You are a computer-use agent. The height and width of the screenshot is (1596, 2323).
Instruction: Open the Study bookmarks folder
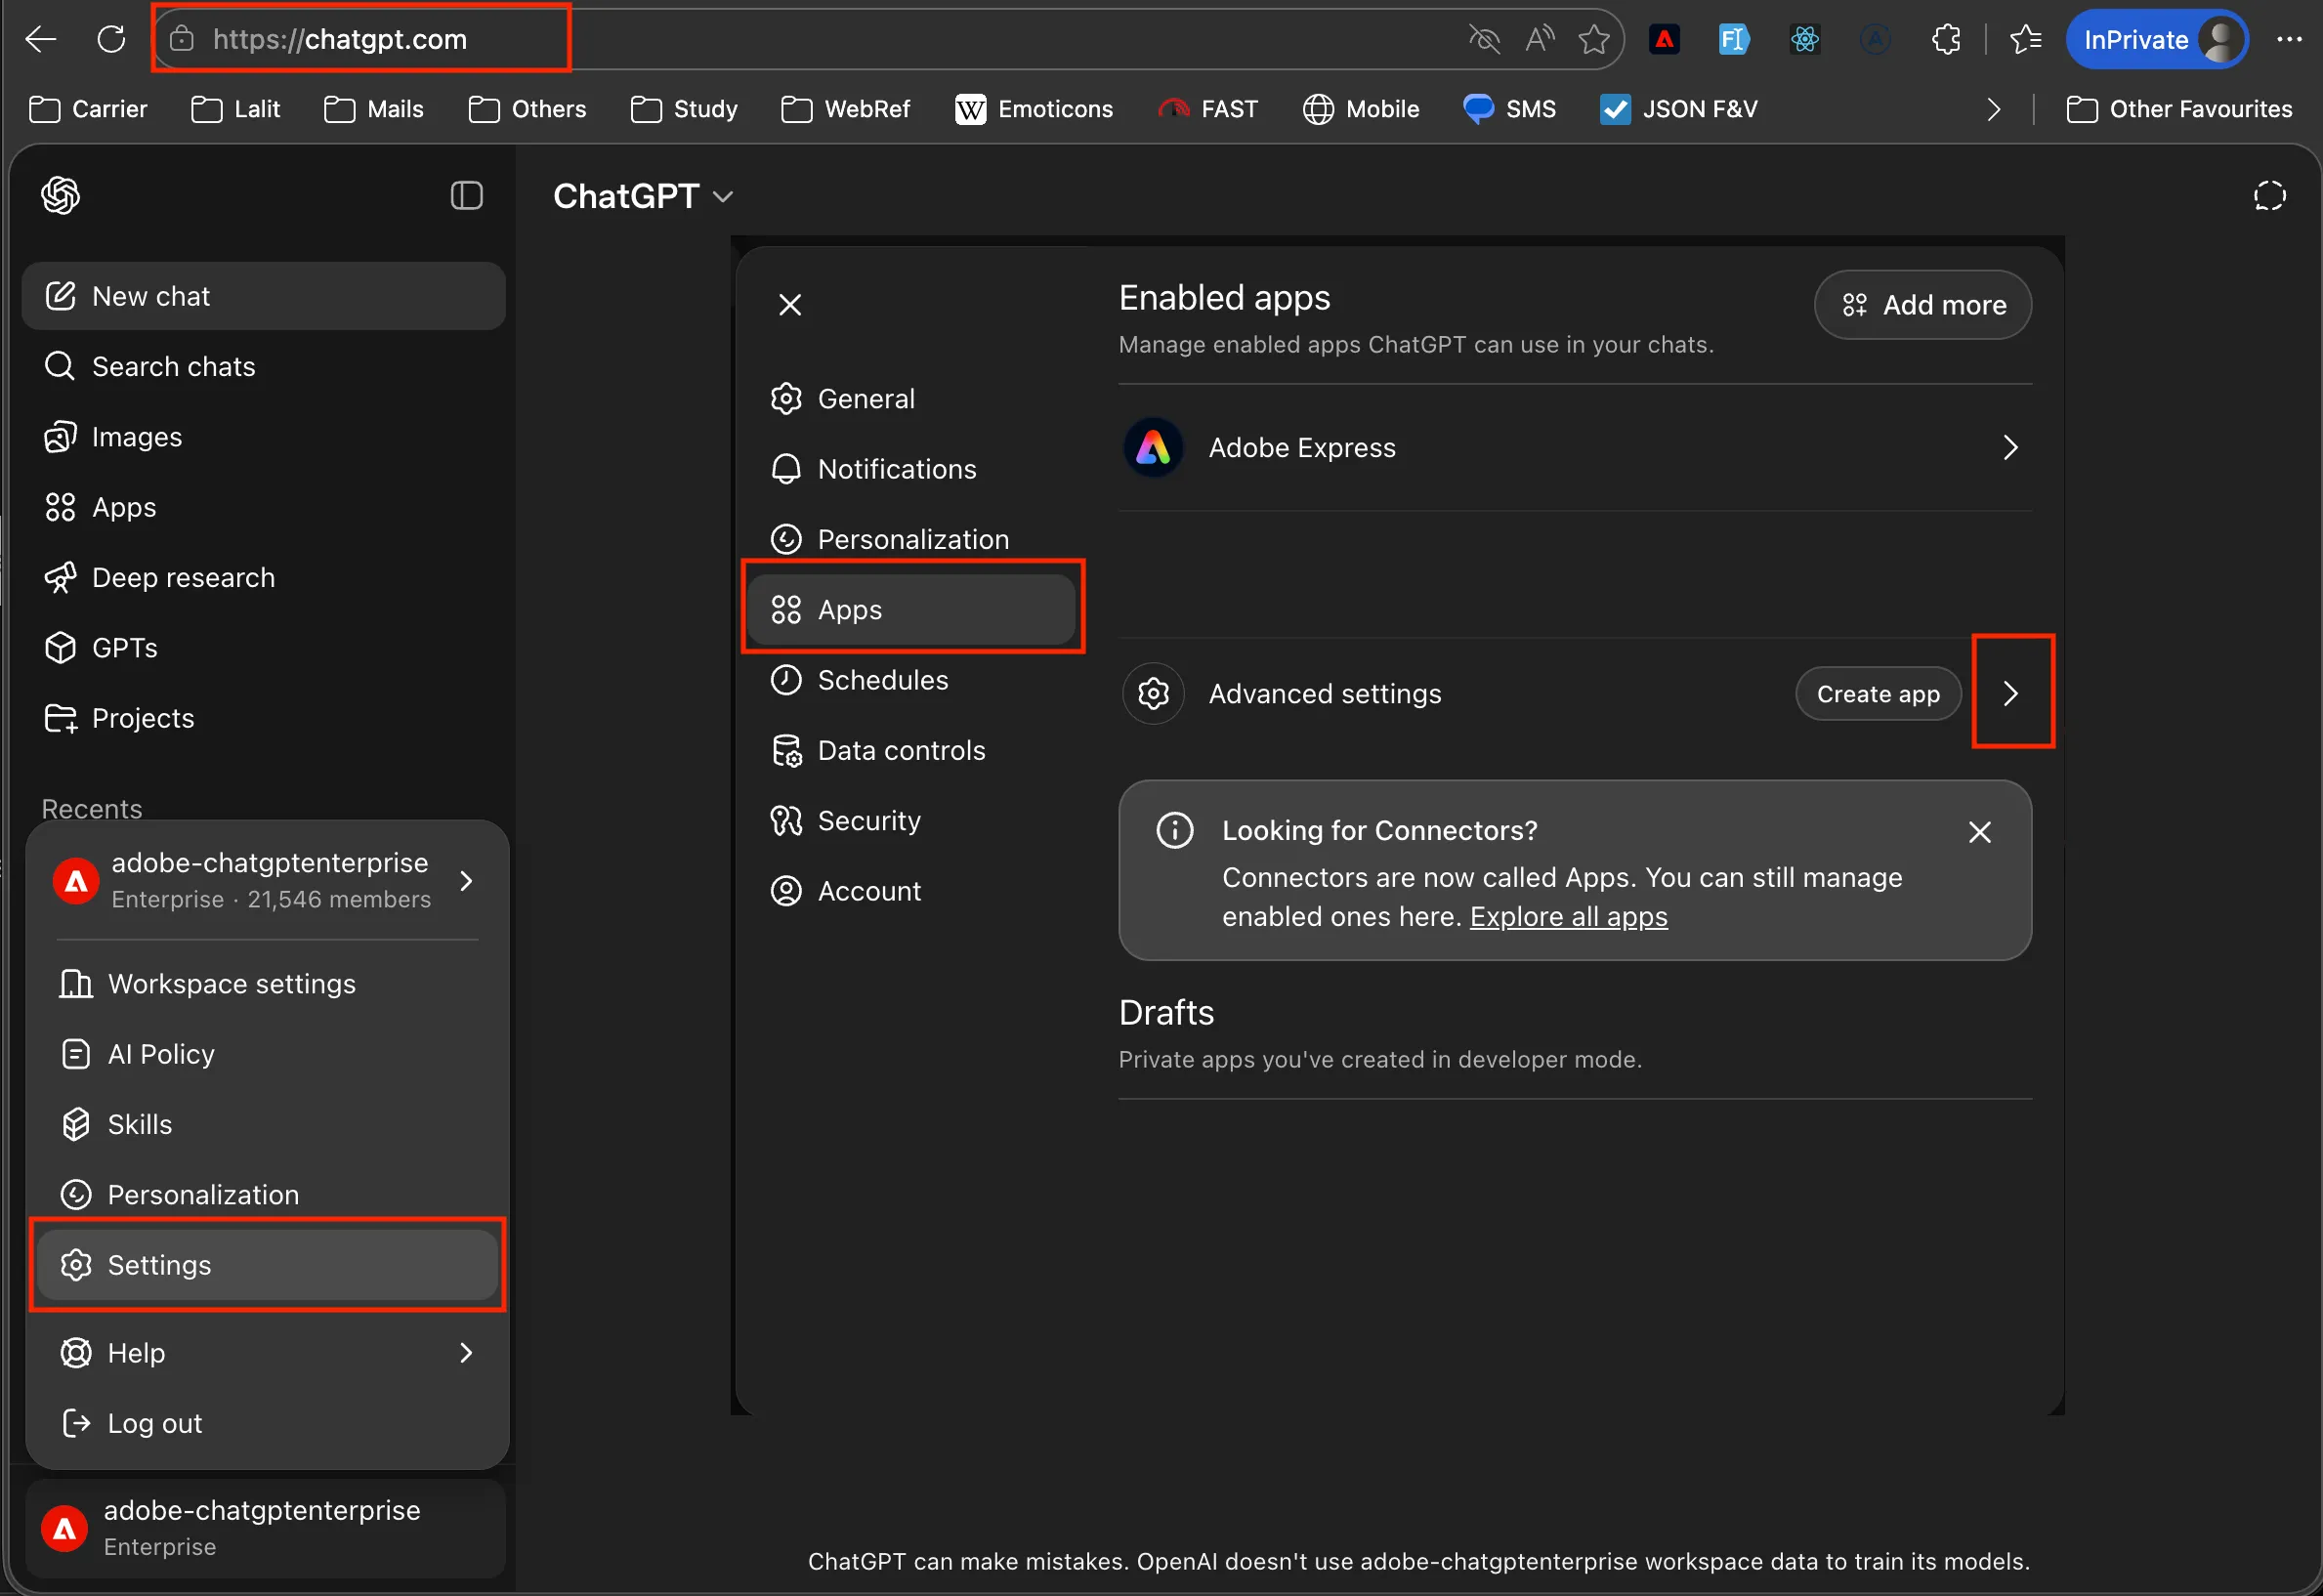(x=684, y=109)
